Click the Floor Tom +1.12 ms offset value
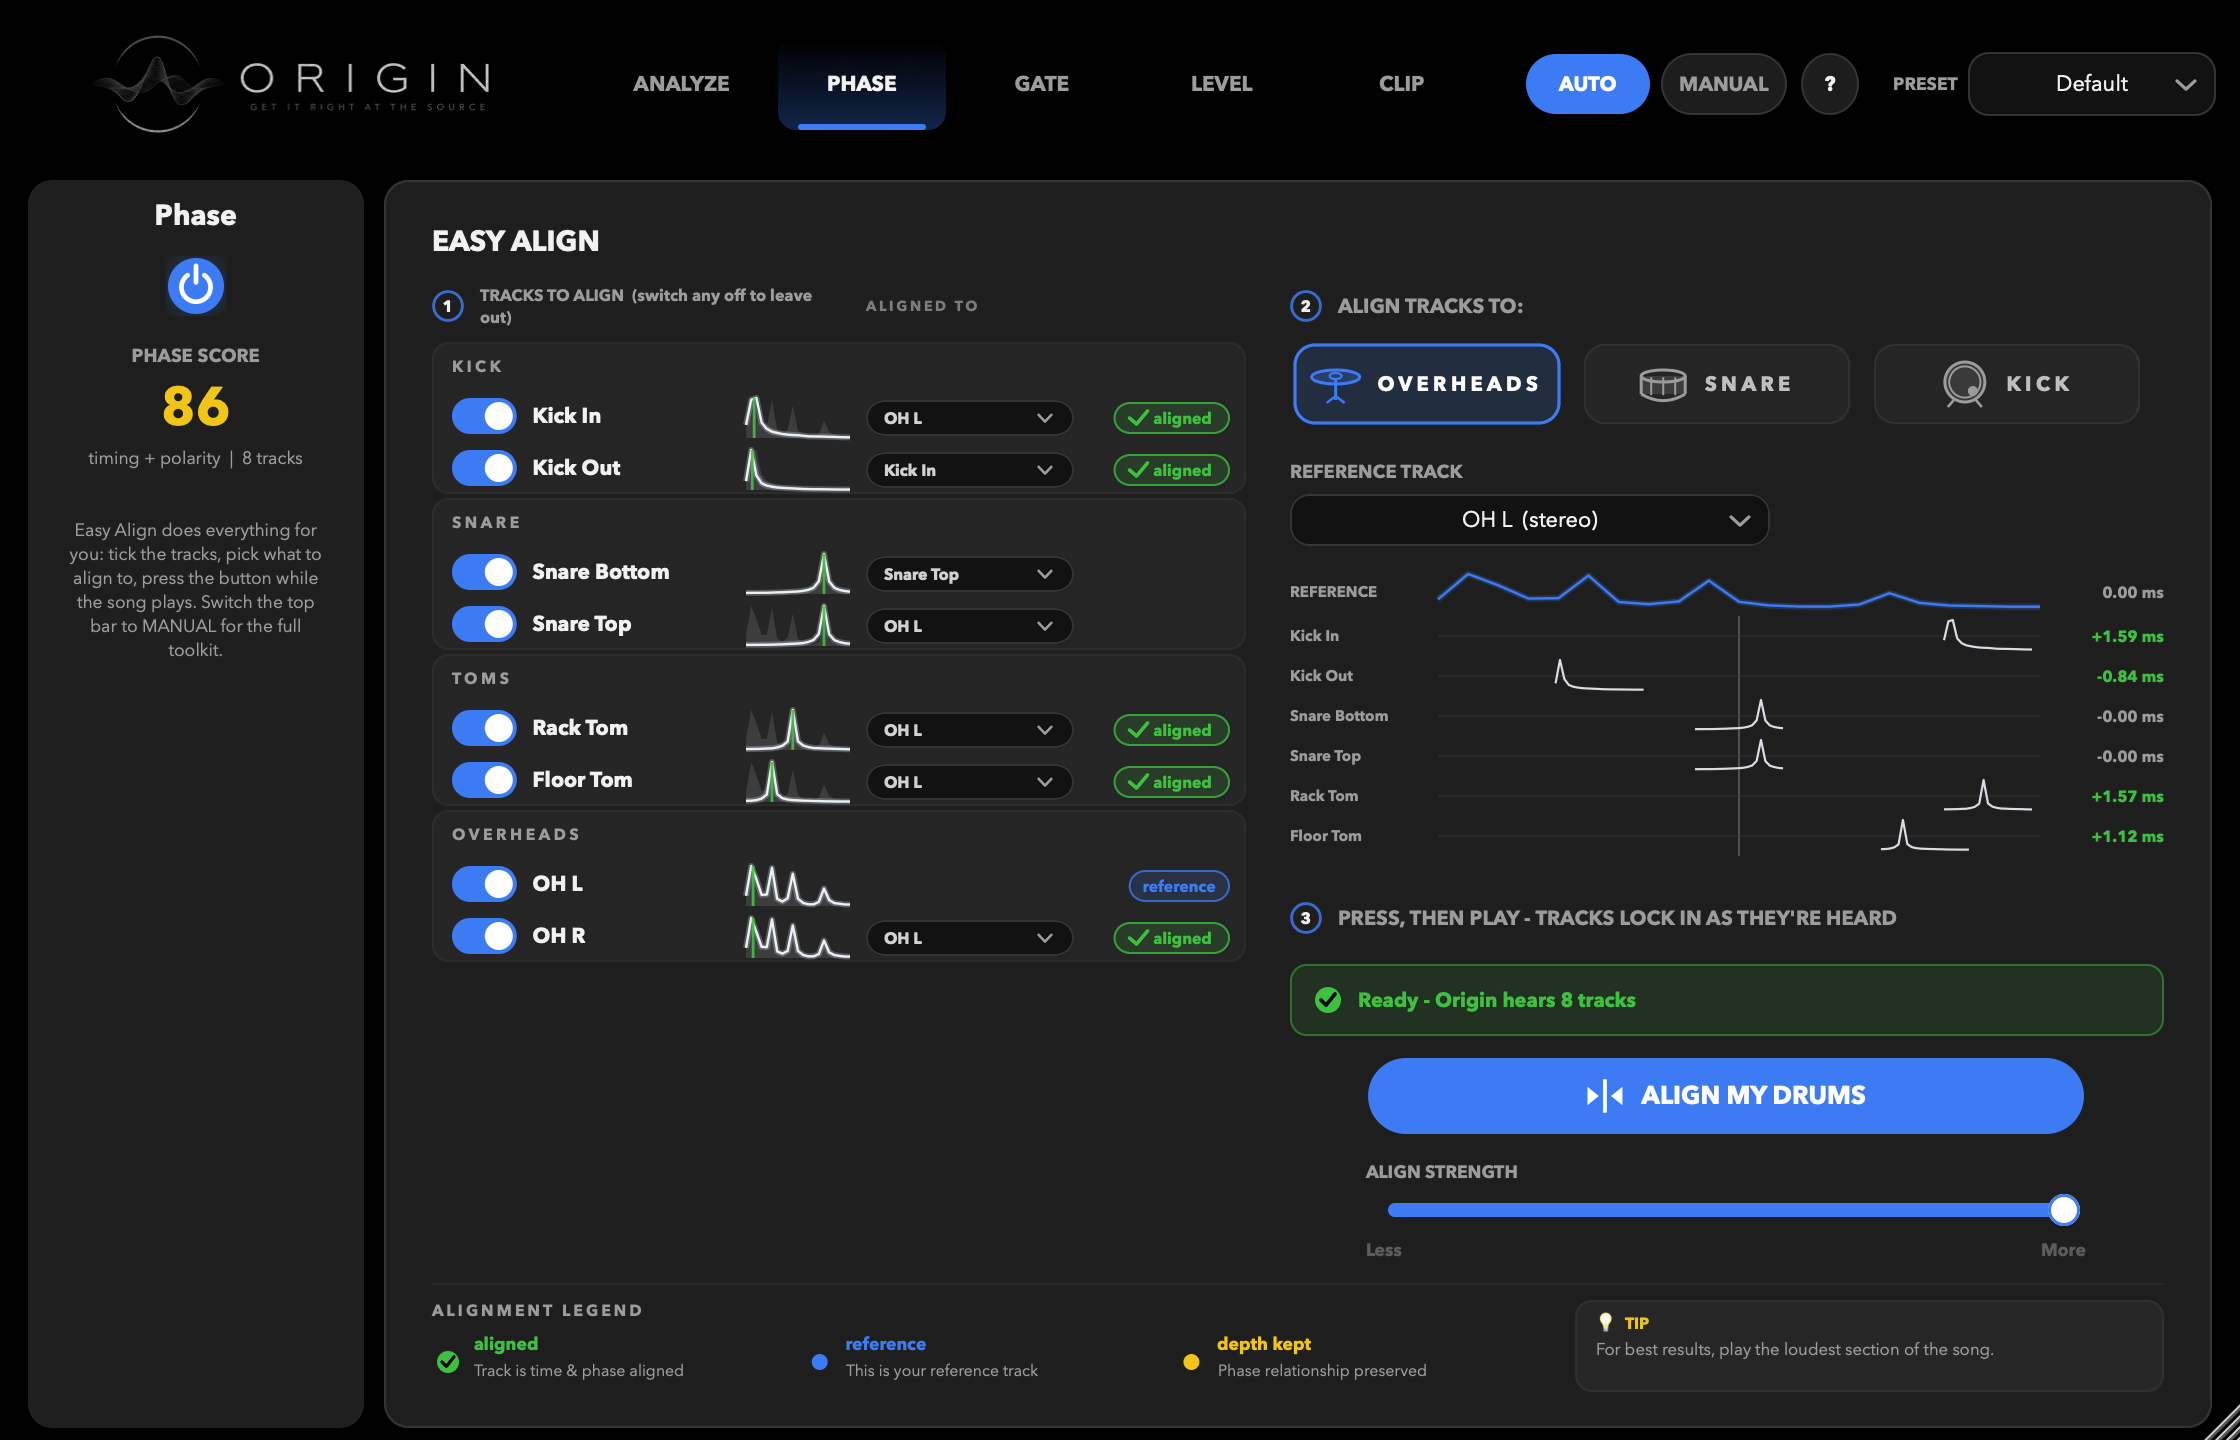Viewport: 2240px width, 1440px height. click(2127, 836)
